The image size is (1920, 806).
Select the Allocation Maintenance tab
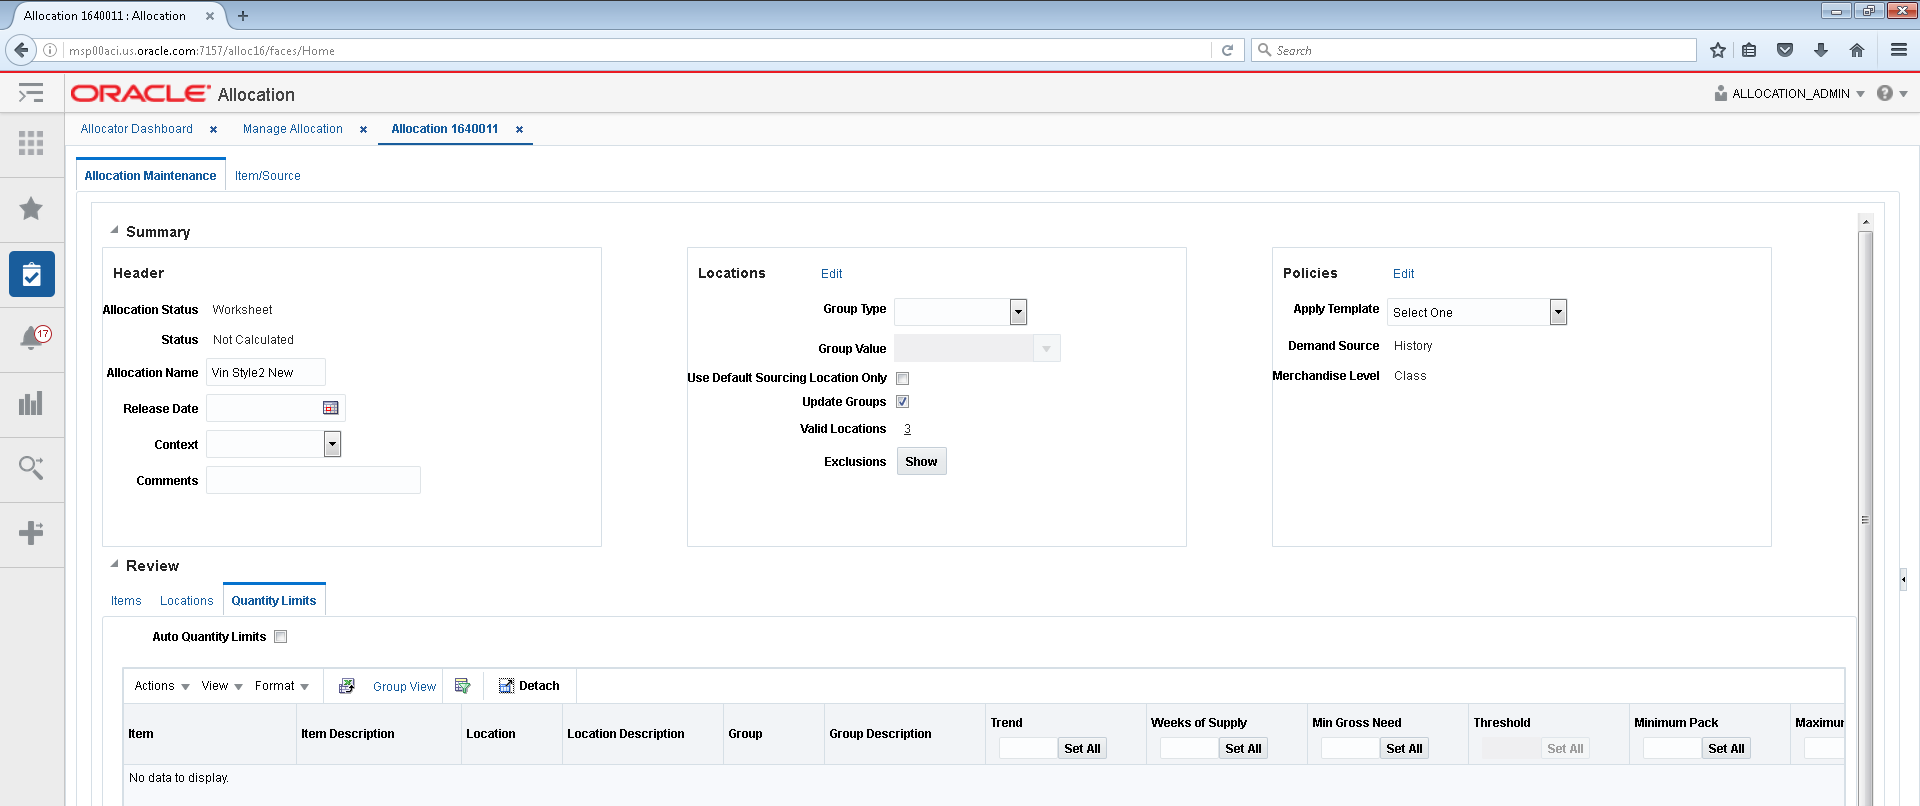[150, 176]
